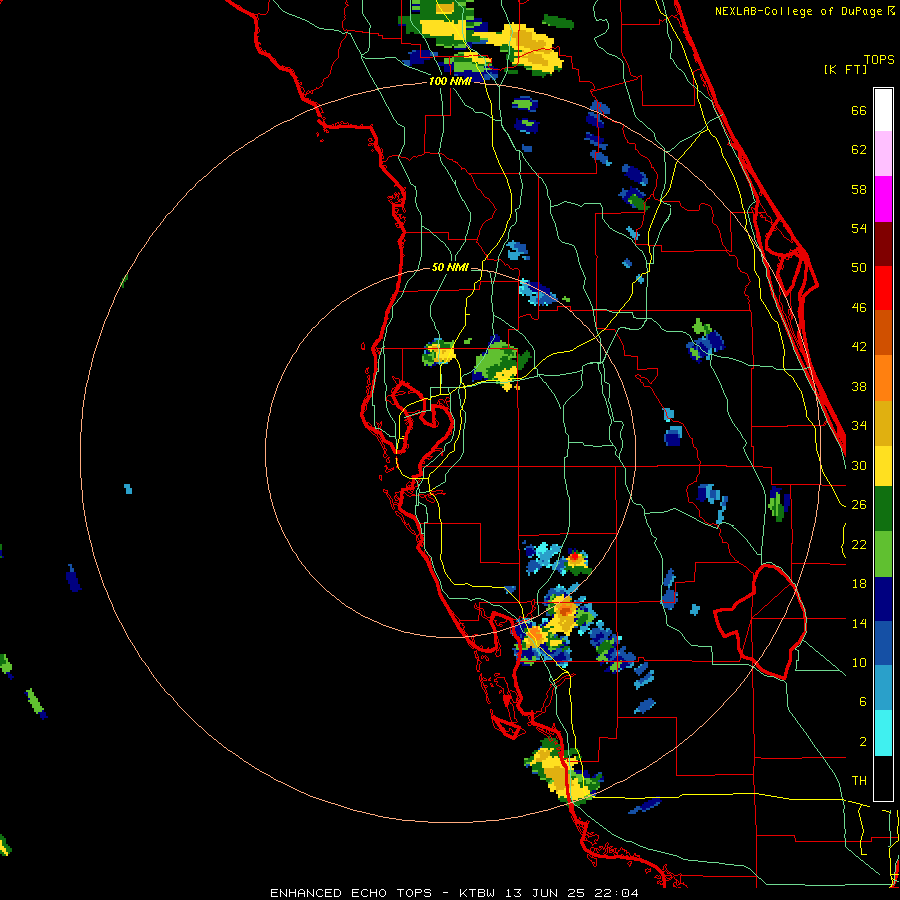Image resolution: width=900 pixels, height=900 pixels.
Task: Click the 18 legend value
Action: coord(859,584)
